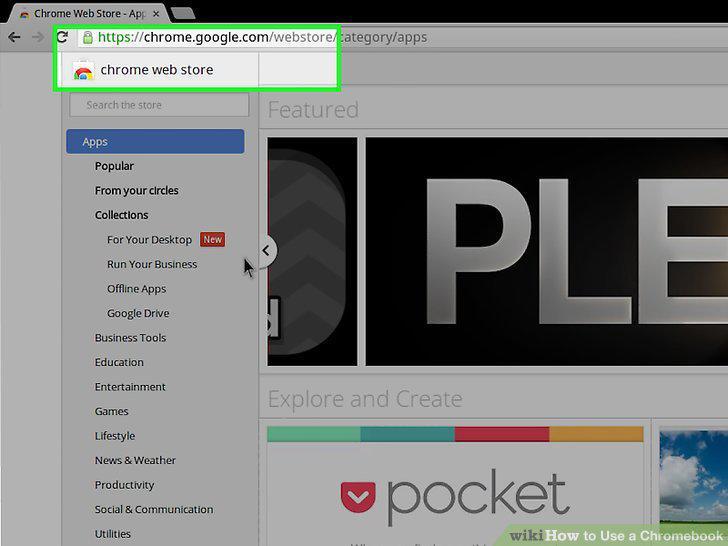728x546 pixels.
Task: Open Offline Apps collection
Action: click(x=136, y=289)
